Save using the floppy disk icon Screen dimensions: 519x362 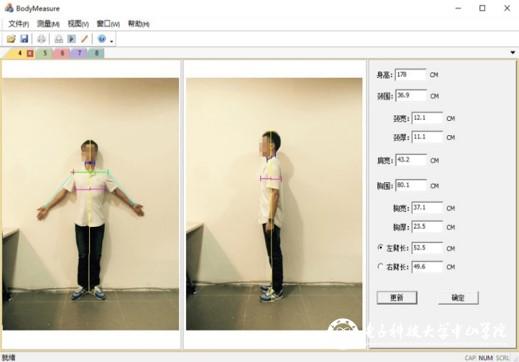click(24, 39)
